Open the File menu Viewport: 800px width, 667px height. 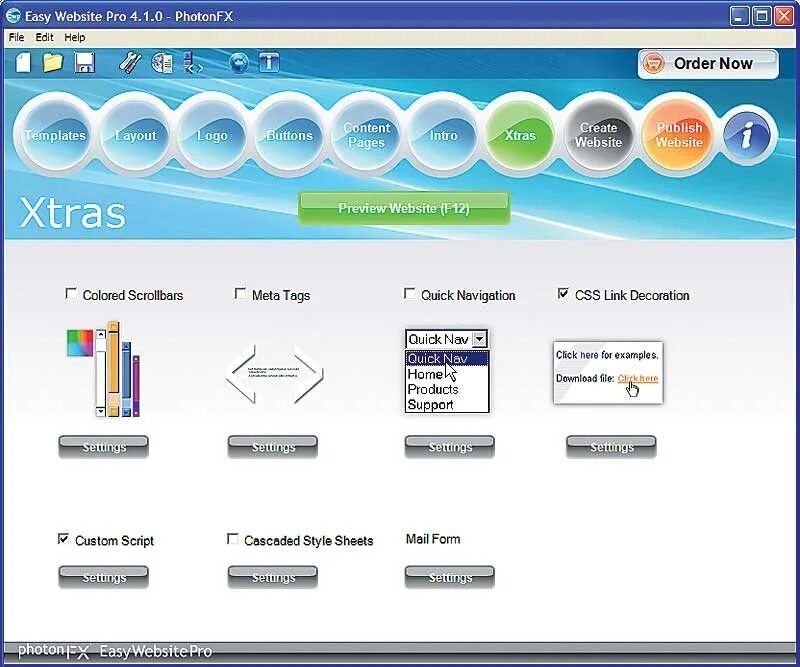click(16, 37)
